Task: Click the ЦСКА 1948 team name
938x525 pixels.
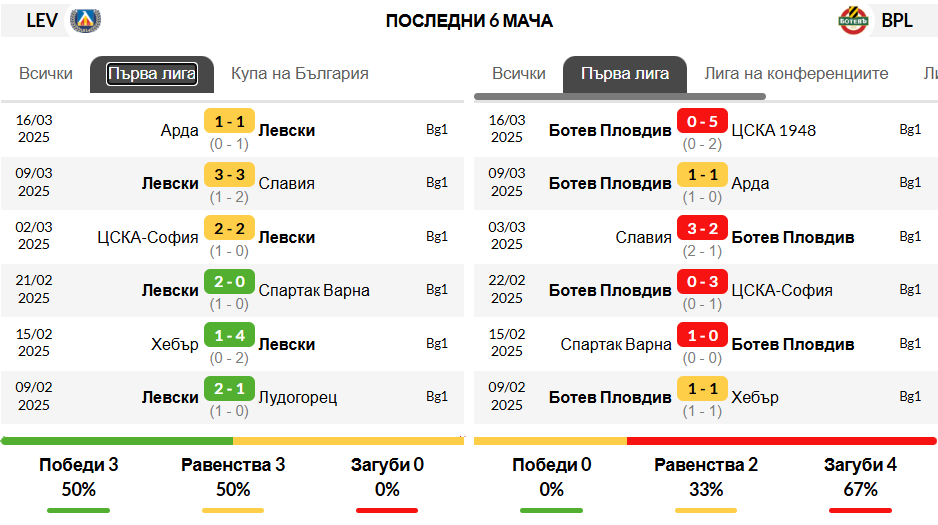Action: pos(773,130)
